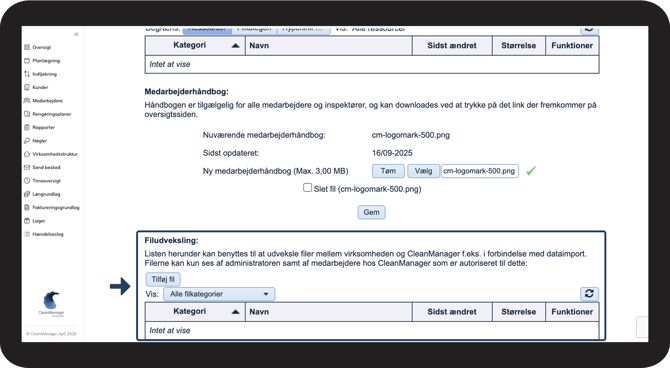Viewport: 670px width, 368px height.
Task: Open Faktureringsgrundlag from the sidebar
Action: coord(52,208)
